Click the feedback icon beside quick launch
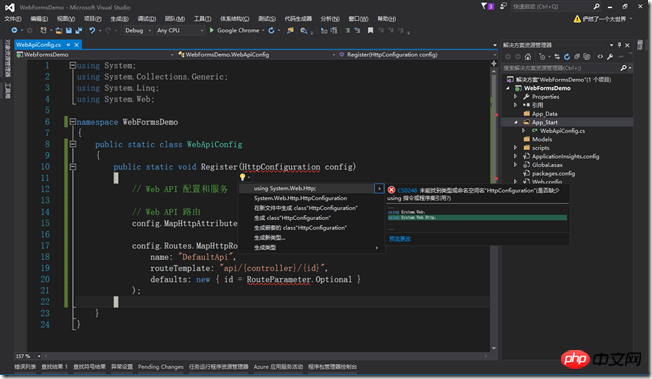The width and height of the screenshot is (652, 379). 503,6
